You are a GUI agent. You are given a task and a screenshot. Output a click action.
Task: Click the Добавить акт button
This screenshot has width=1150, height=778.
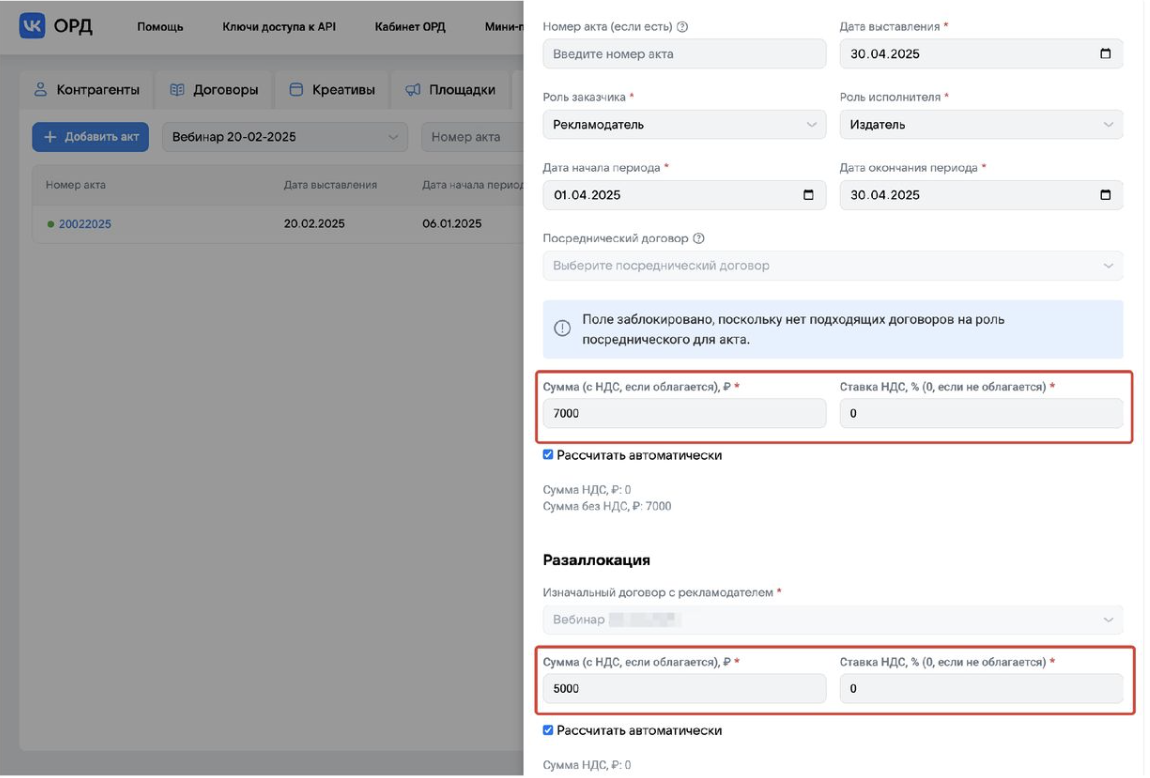tap(90, 137)
